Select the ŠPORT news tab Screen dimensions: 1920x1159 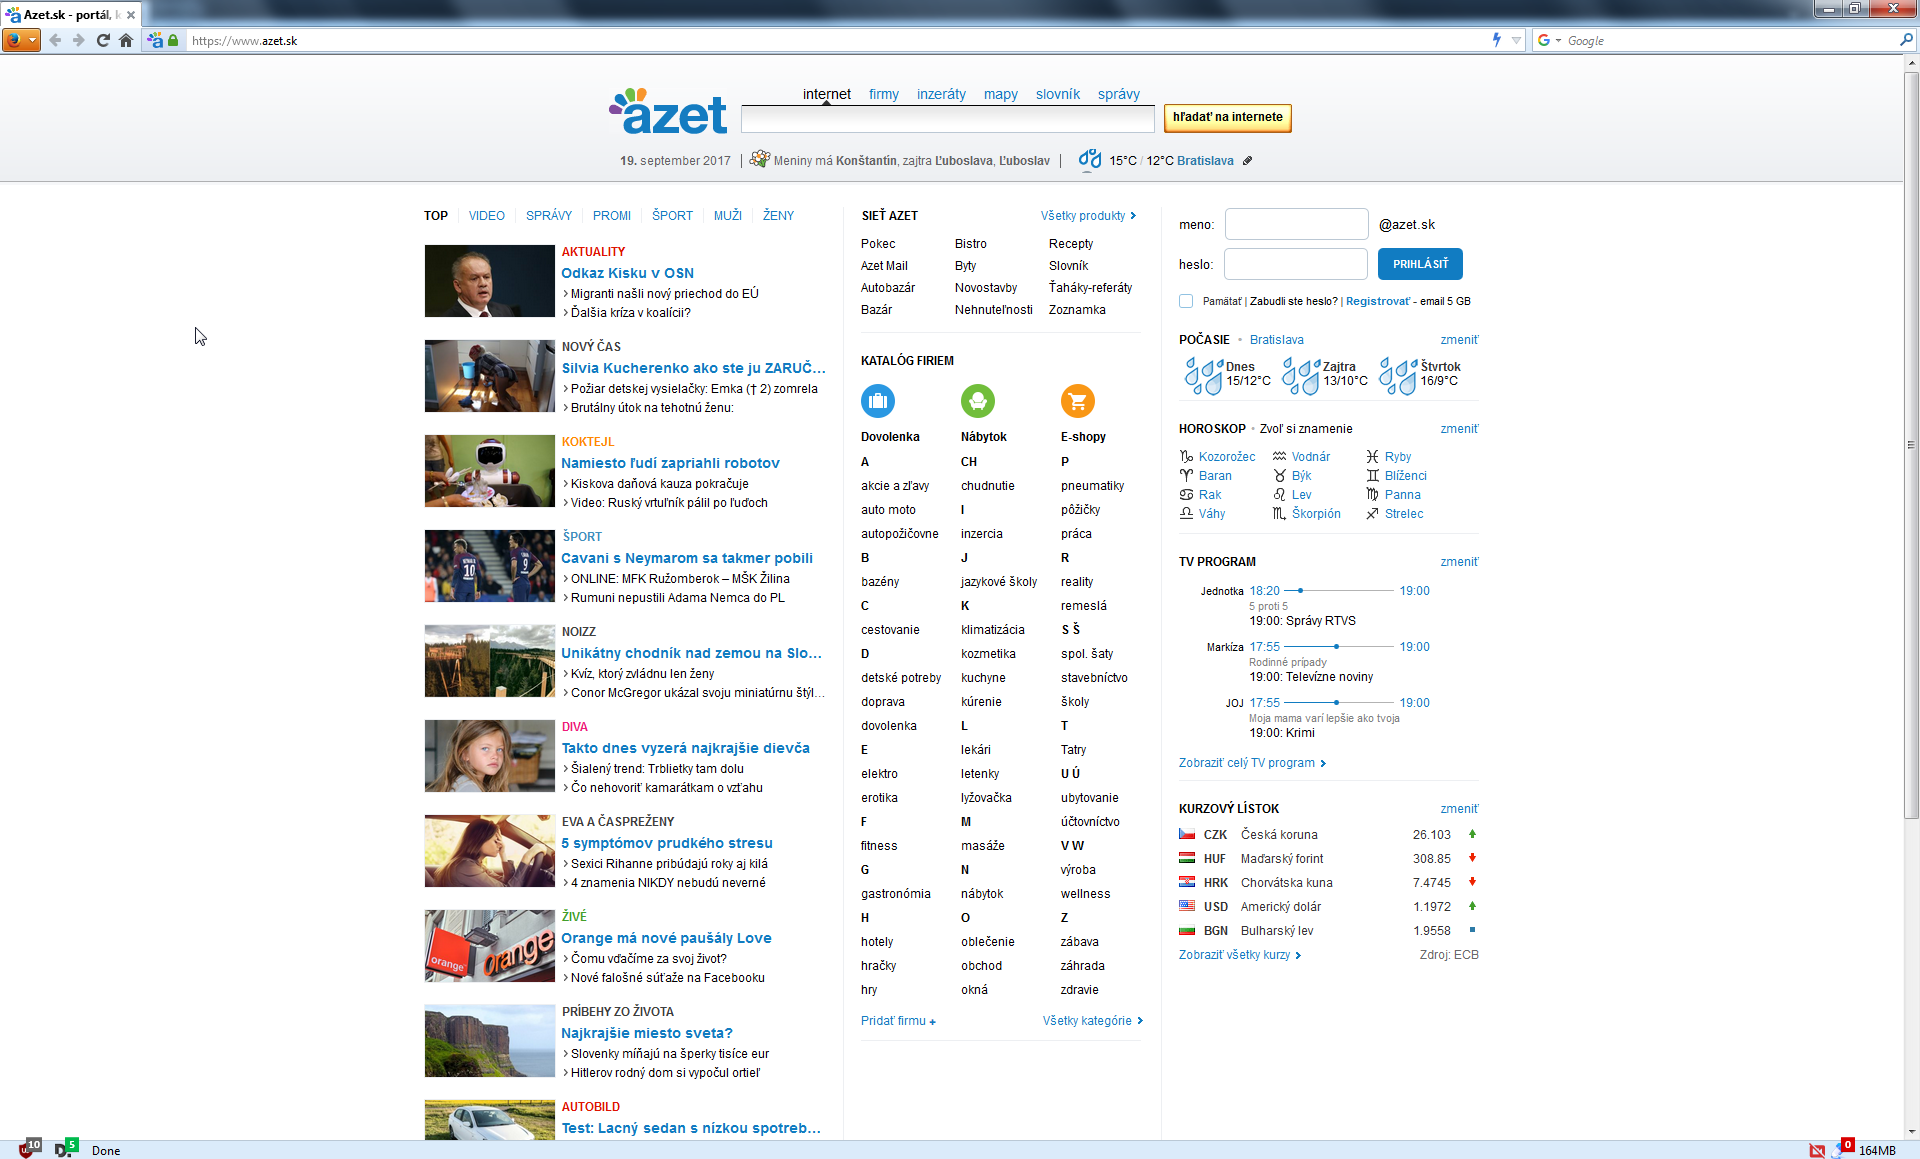point(672,216)
